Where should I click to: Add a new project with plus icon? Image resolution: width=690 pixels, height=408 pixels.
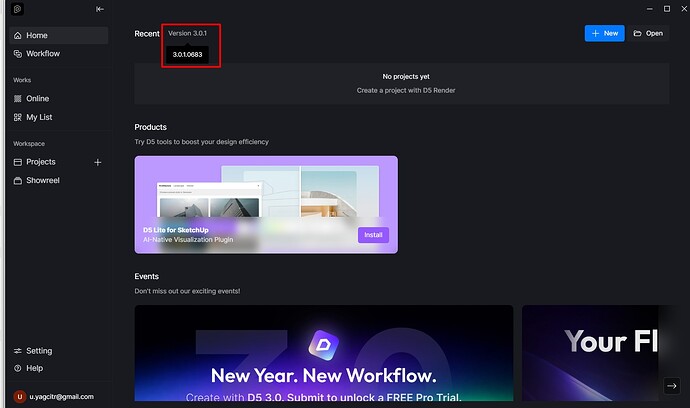(x=97, y=162)
